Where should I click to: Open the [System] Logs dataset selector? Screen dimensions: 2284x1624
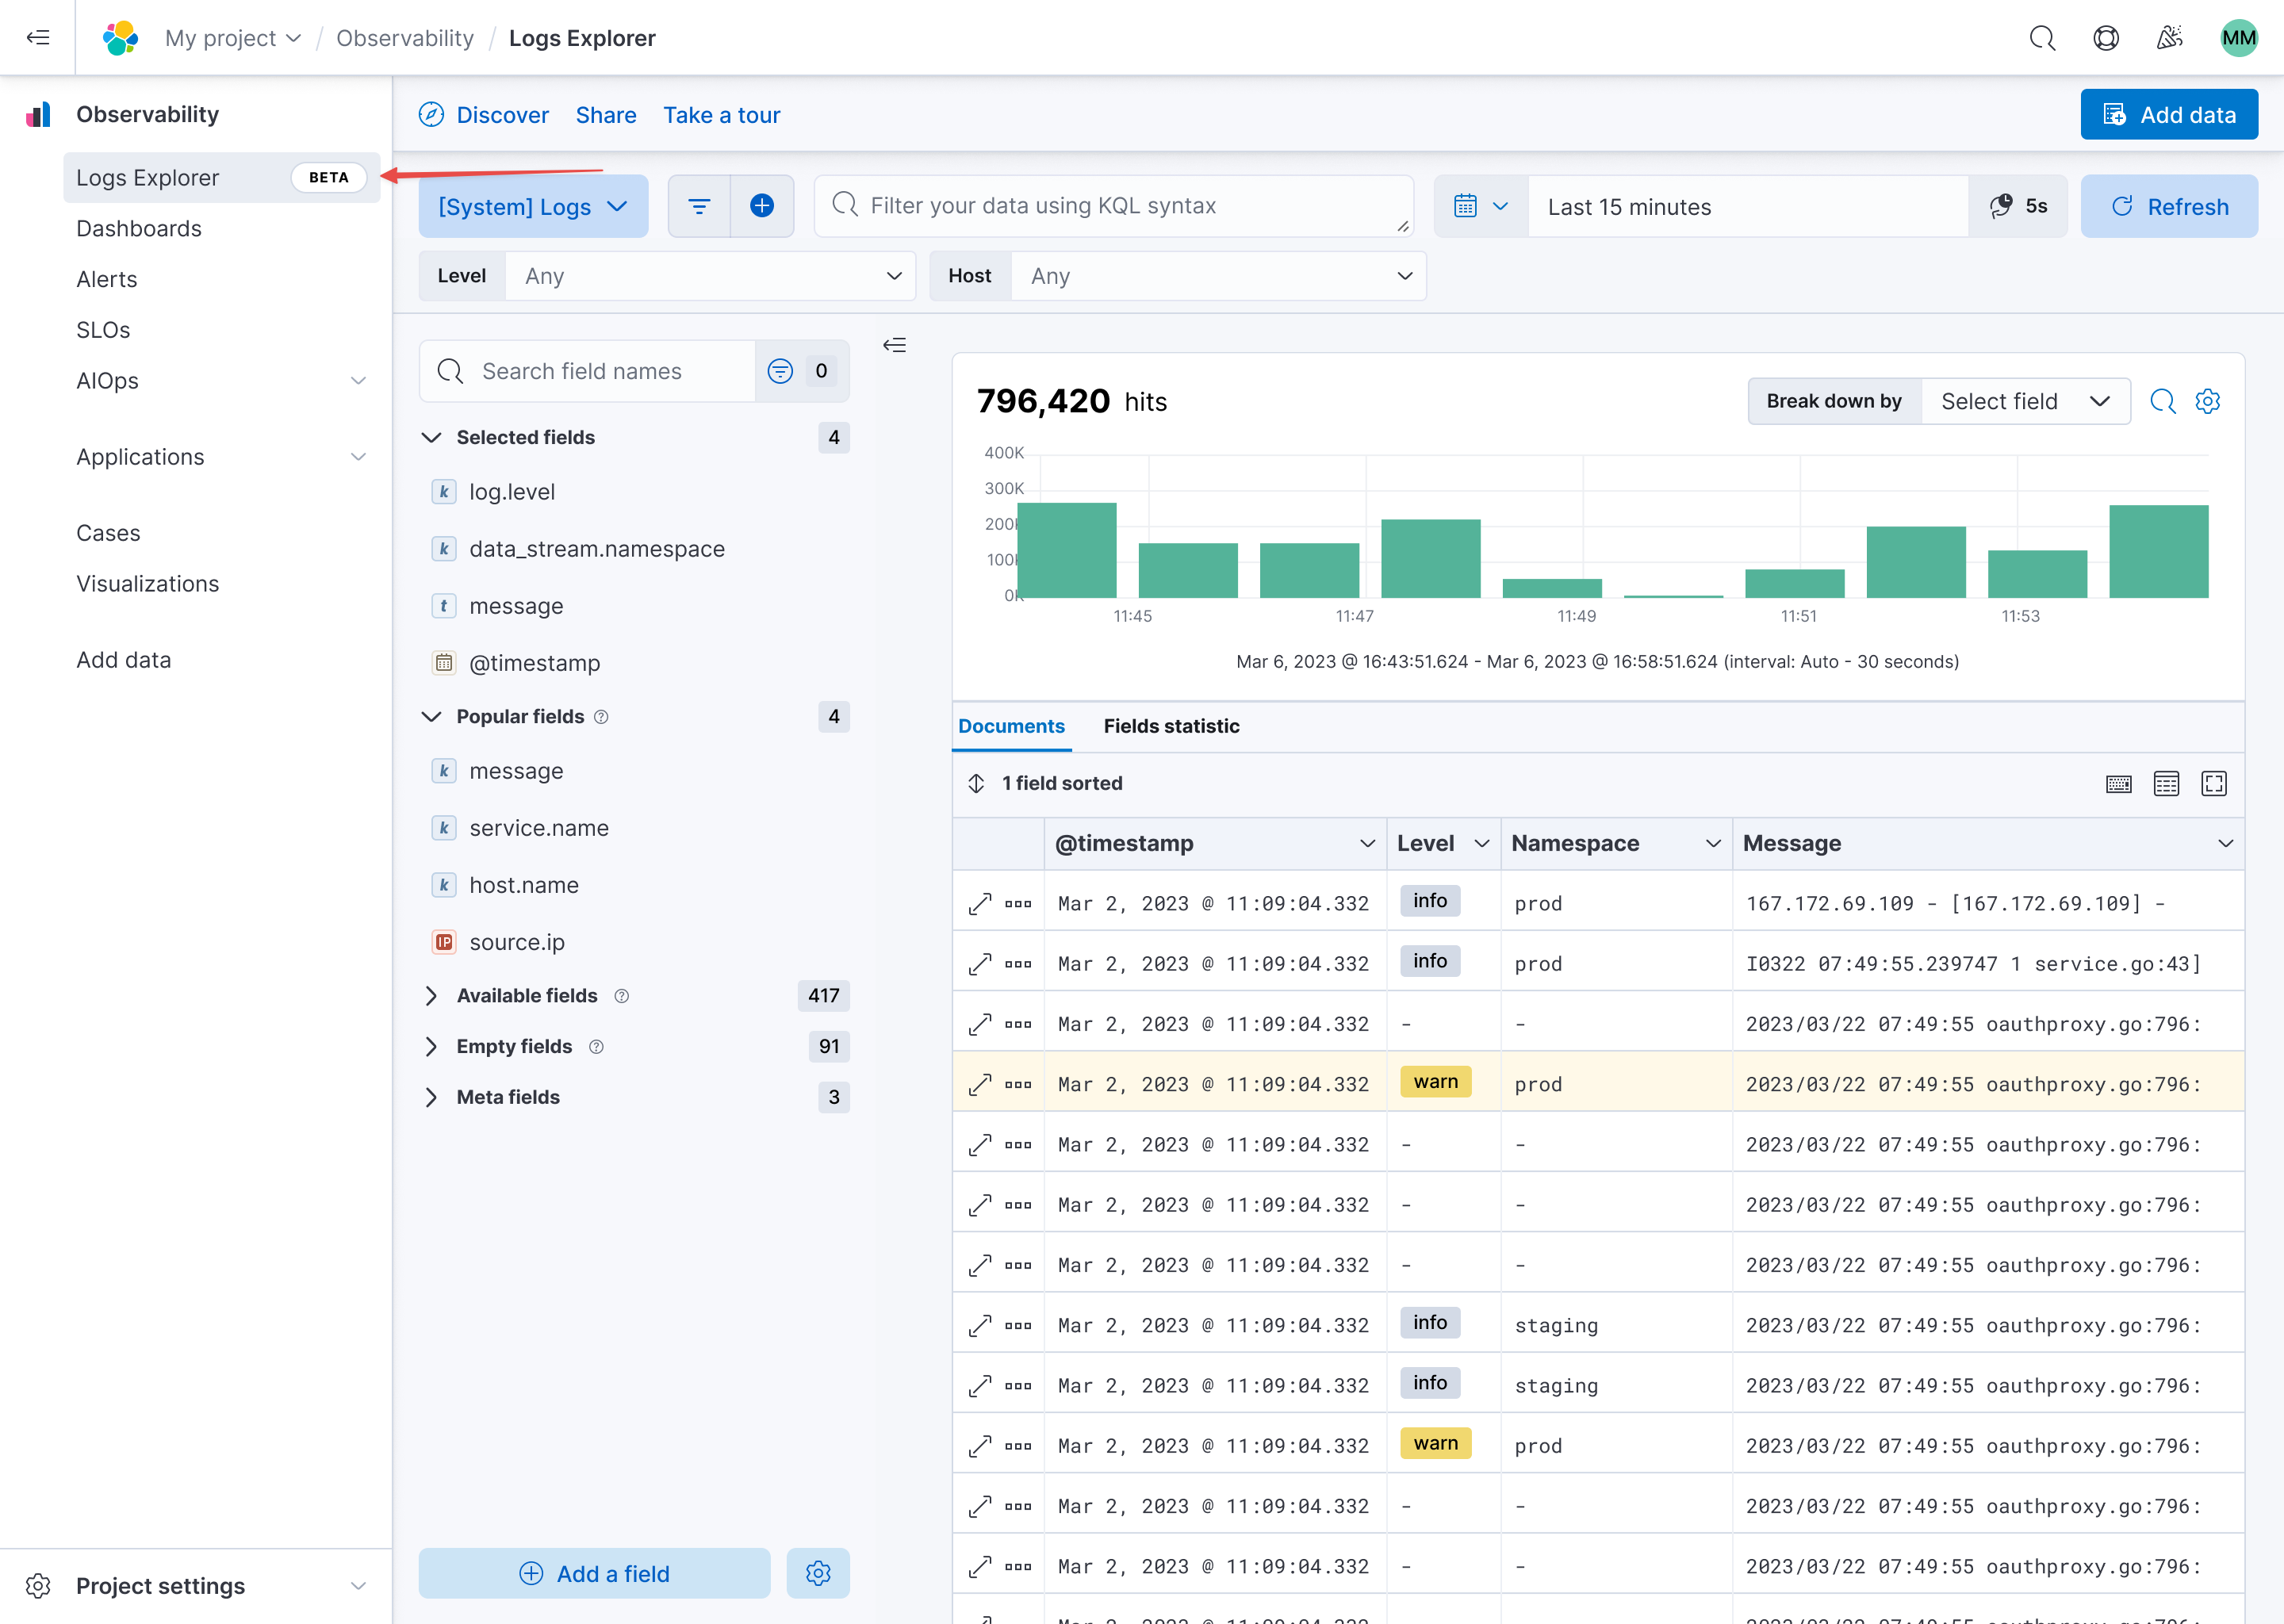(x=533, y=206)
